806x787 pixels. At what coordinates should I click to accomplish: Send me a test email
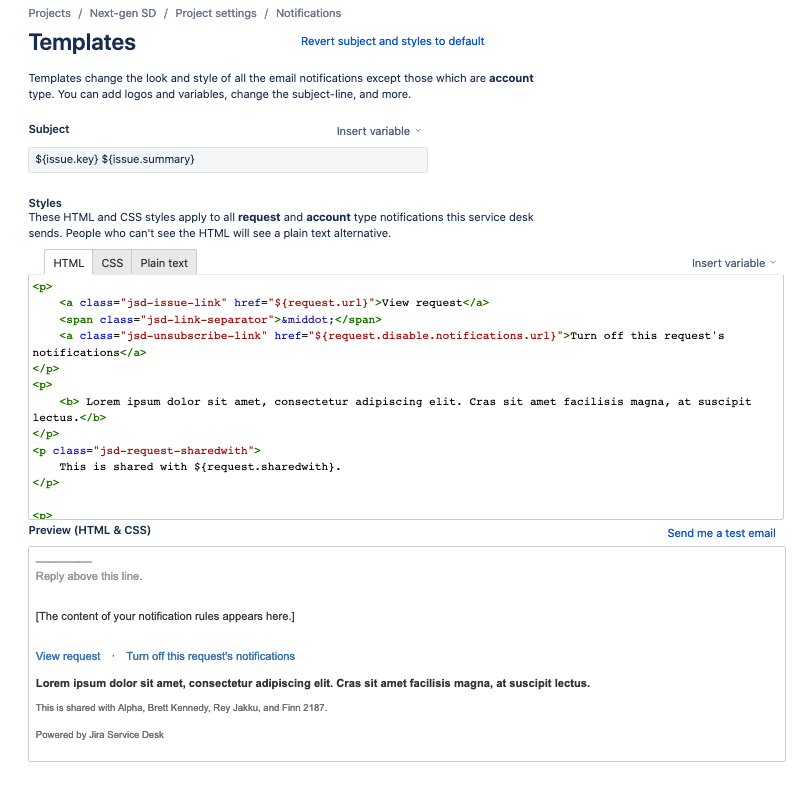(721, 533)
